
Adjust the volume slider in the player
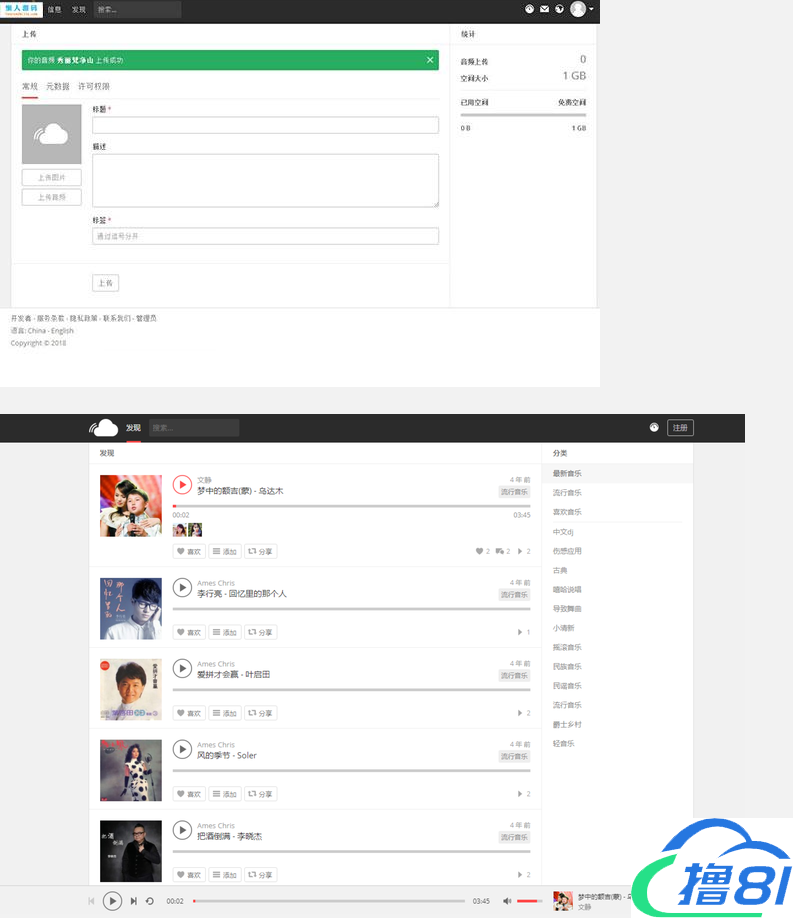coord(528,901)
